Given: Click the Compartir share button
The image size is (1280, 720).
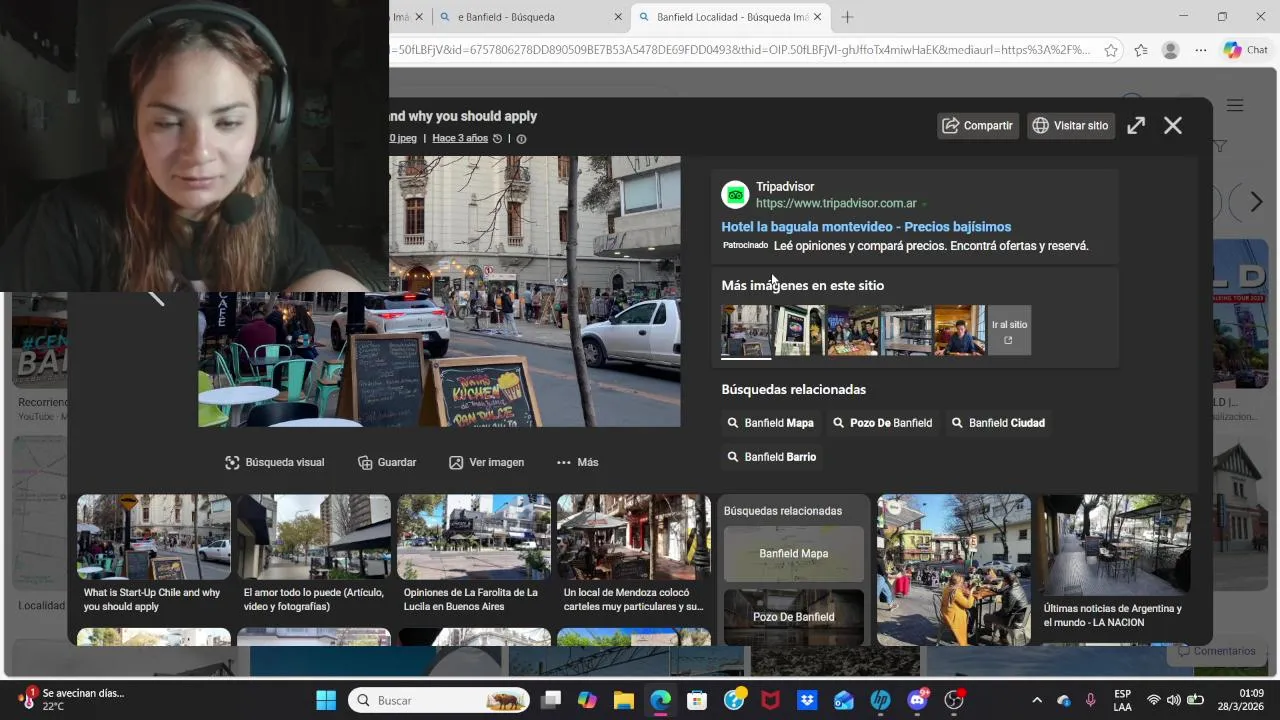Looking at the screenshot, I should tap(978, 126).
